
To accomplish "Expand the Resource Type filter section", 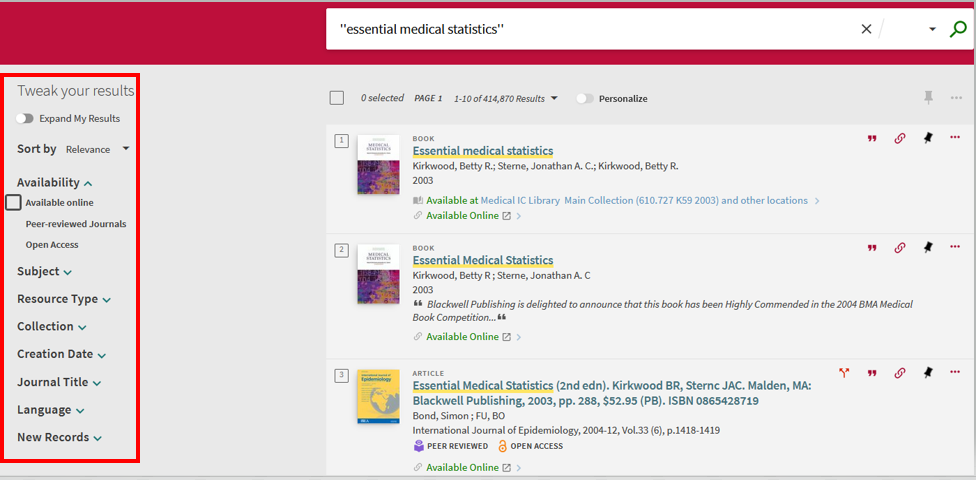I will click(x=64, y=299).
